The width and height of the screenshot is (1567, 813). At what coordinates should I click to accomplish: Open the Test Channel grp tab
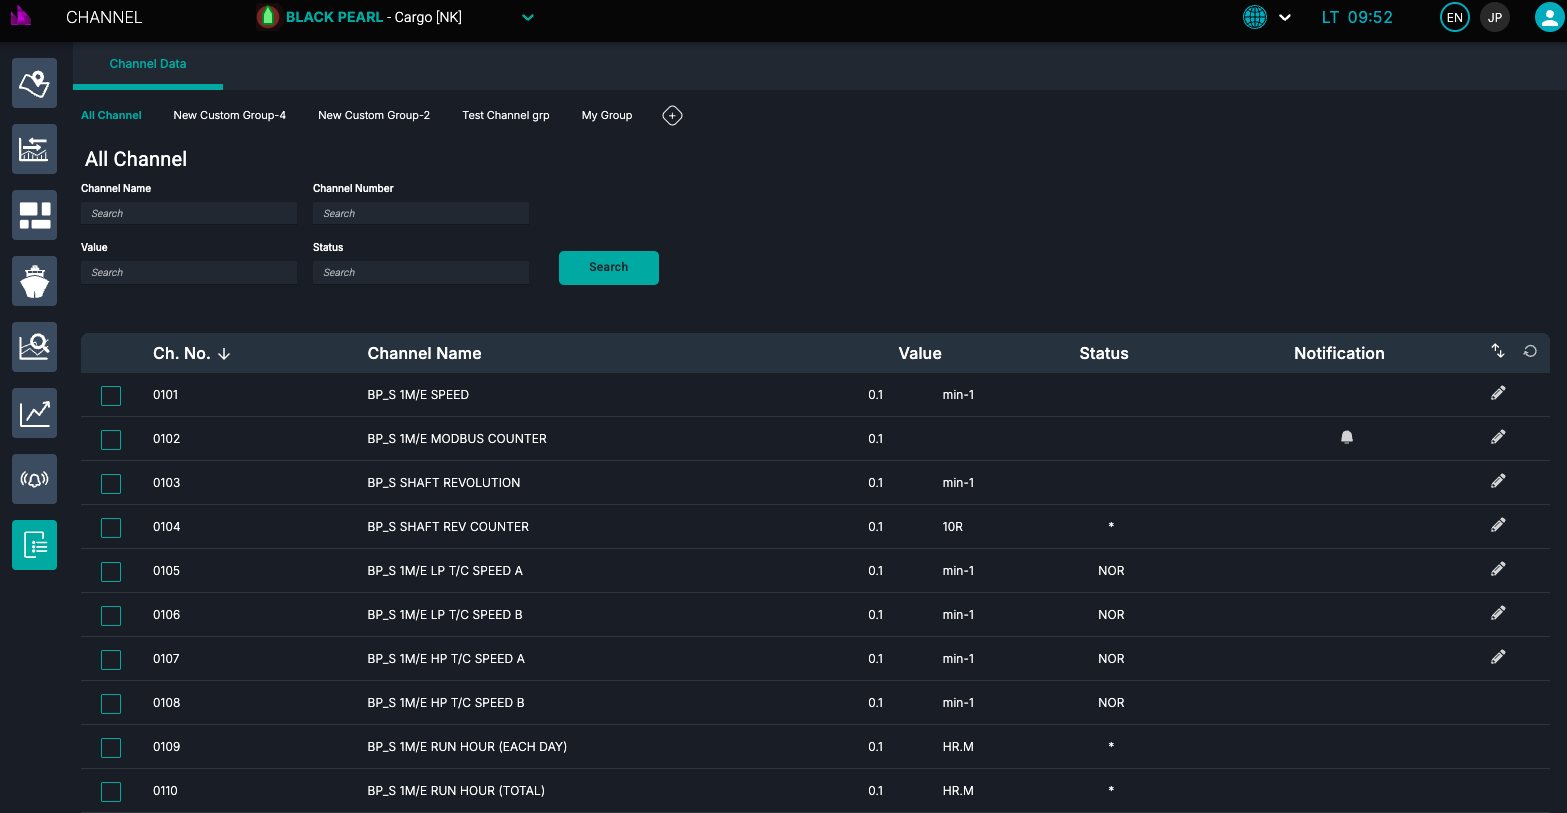[506, 116]
